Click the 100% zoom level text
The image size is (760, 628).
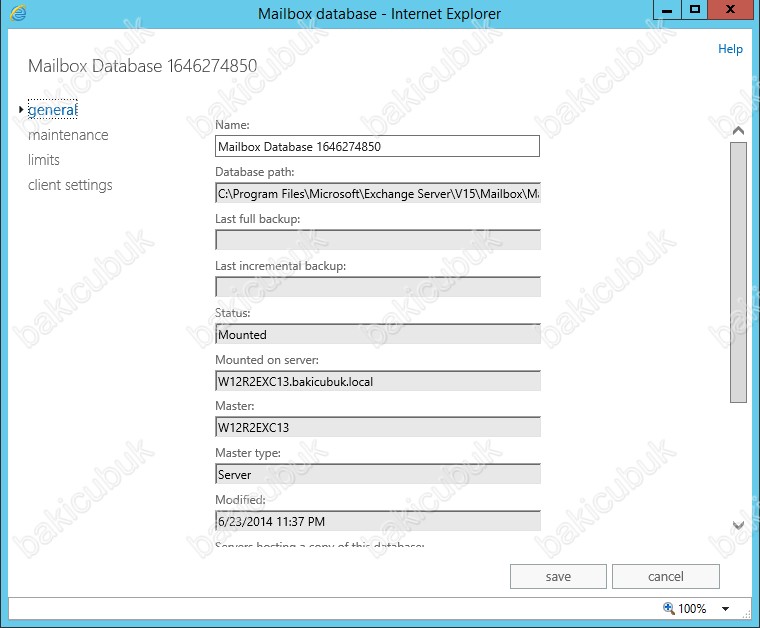click(692, 609)
